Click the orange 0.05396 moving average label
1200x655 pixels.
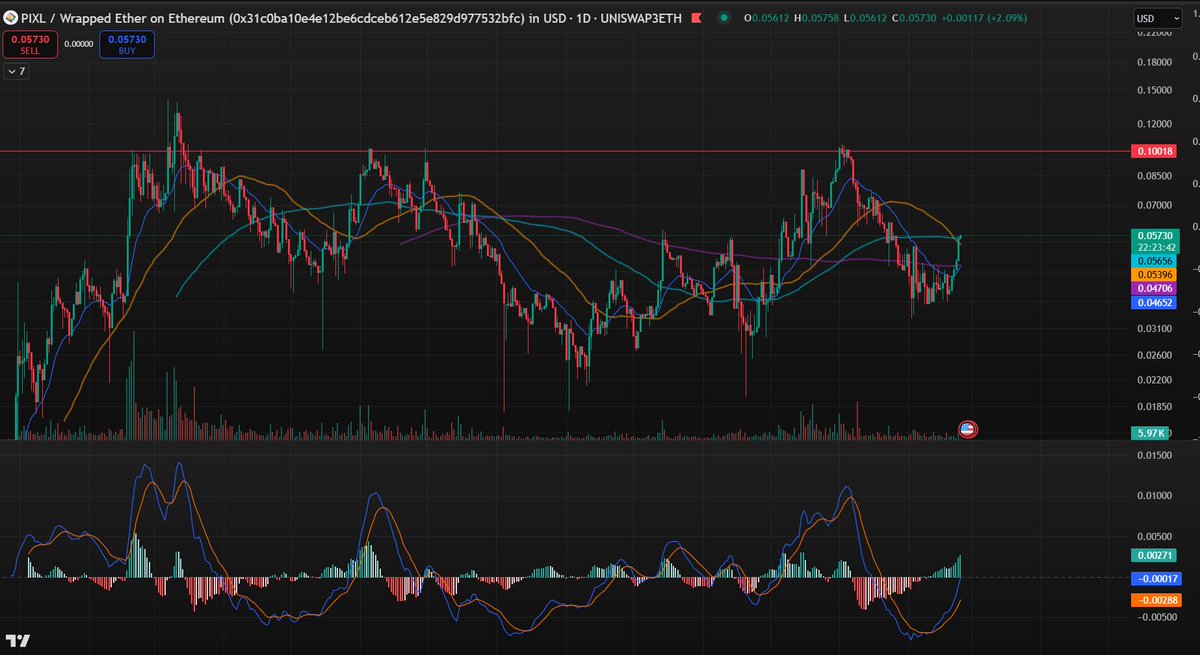[1153, 274]
